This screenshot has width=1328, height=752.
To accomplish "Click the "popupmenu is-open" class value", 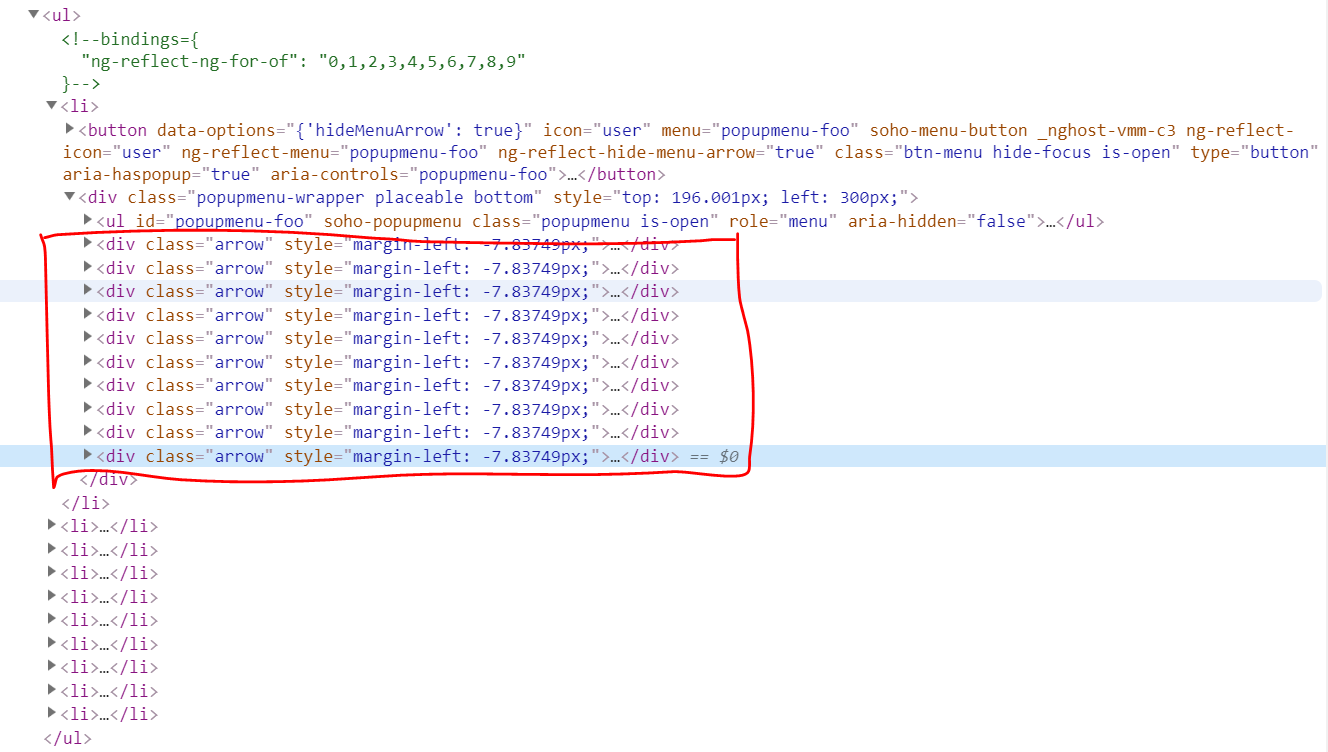I will tap(627, 222).
